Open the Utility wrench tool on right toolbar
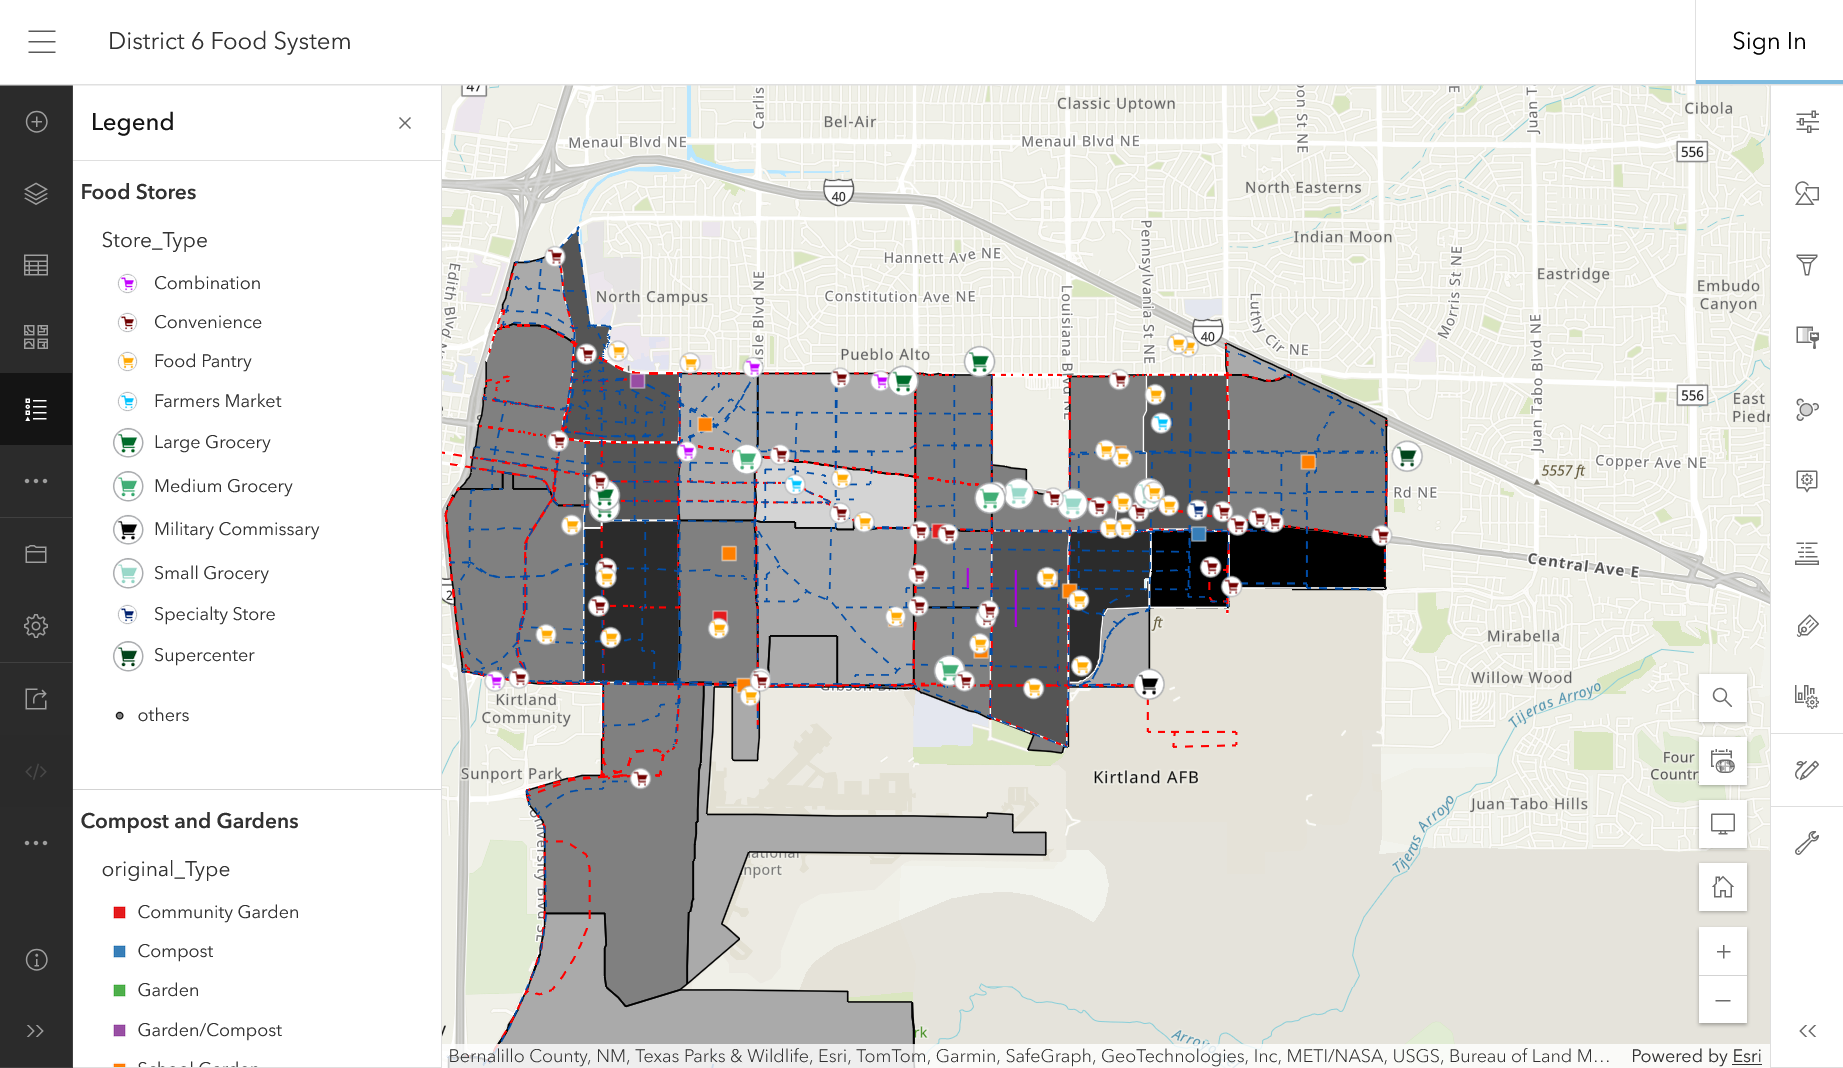Image resolution: width=1843 pixels, height=1068 pixels. pos(1808,842)
